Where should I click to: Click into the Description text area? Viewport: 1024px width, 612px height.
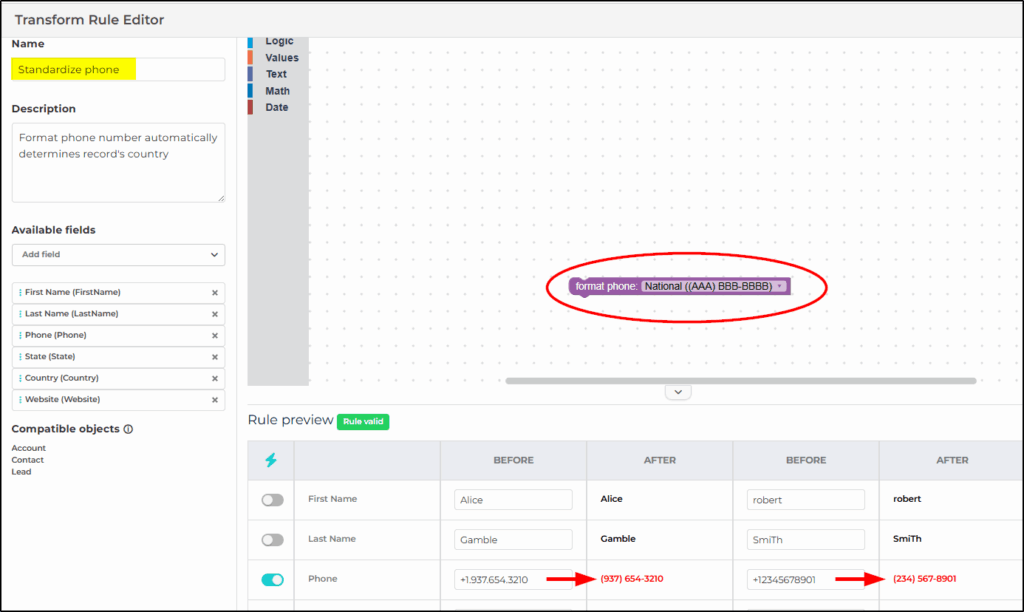[x=118, y=163]
